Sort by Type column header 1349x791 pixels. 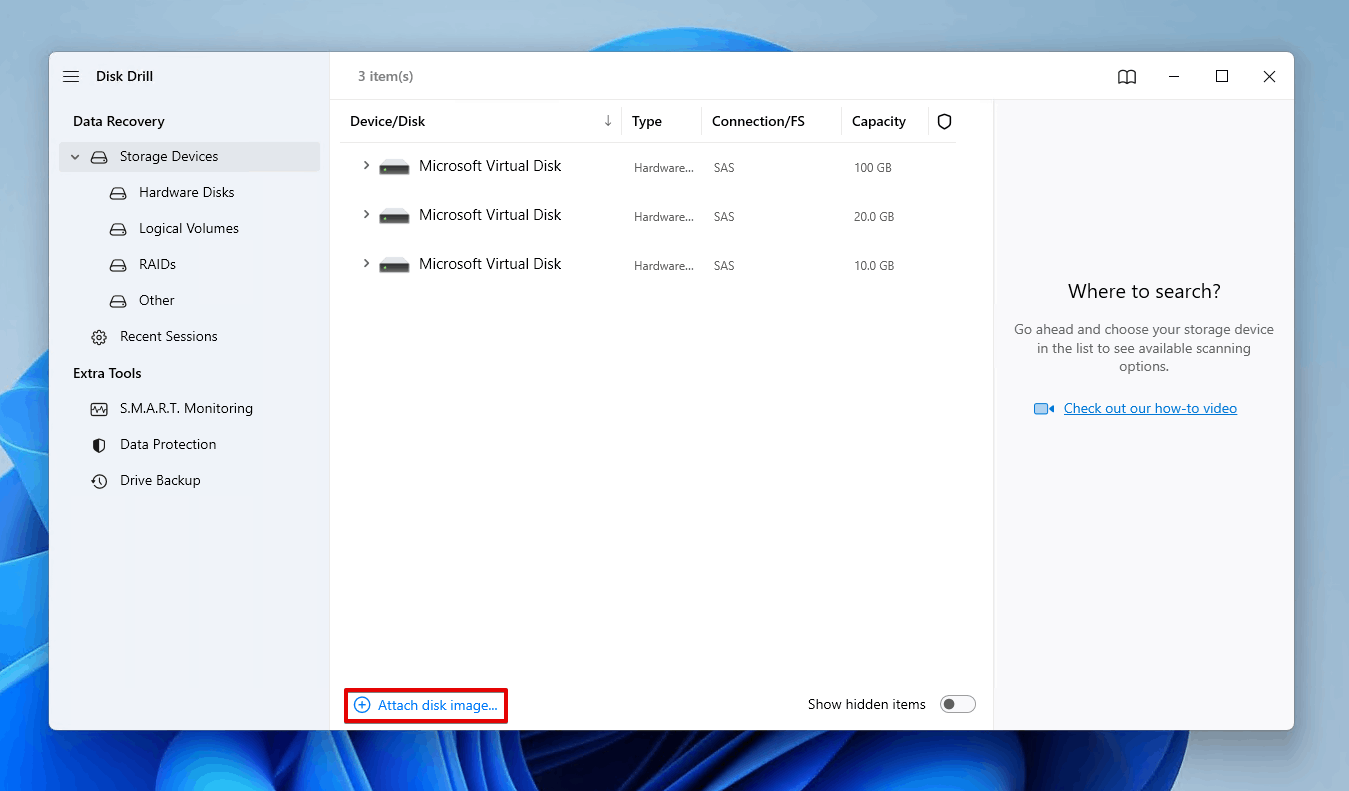[647, 121]
